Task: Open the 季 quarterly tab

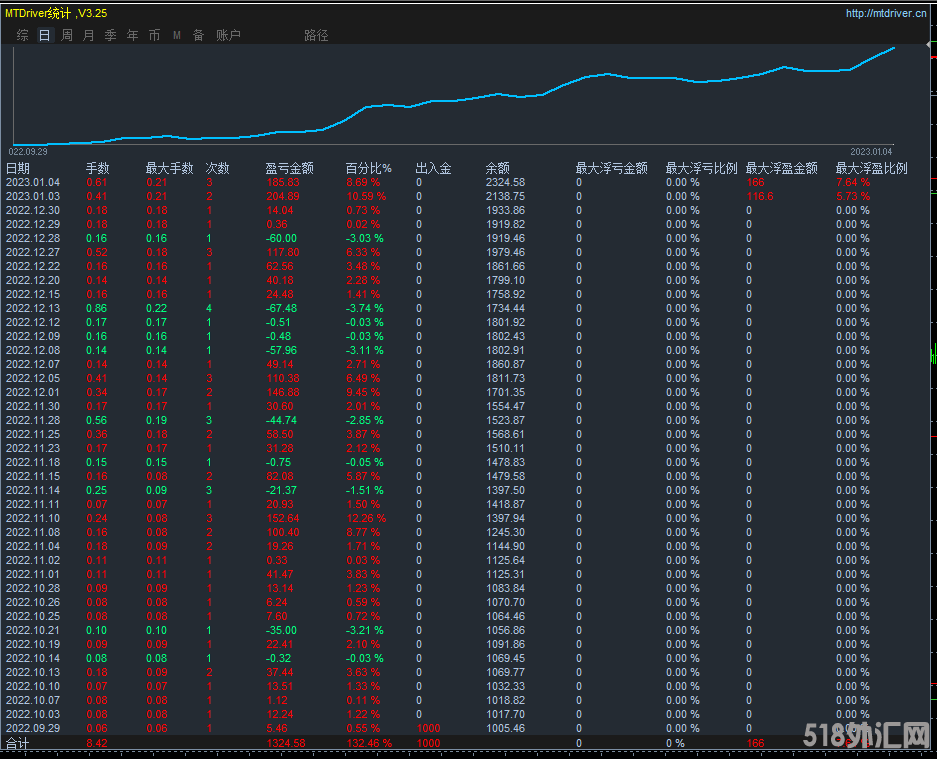Action: (x=111, y=35)
